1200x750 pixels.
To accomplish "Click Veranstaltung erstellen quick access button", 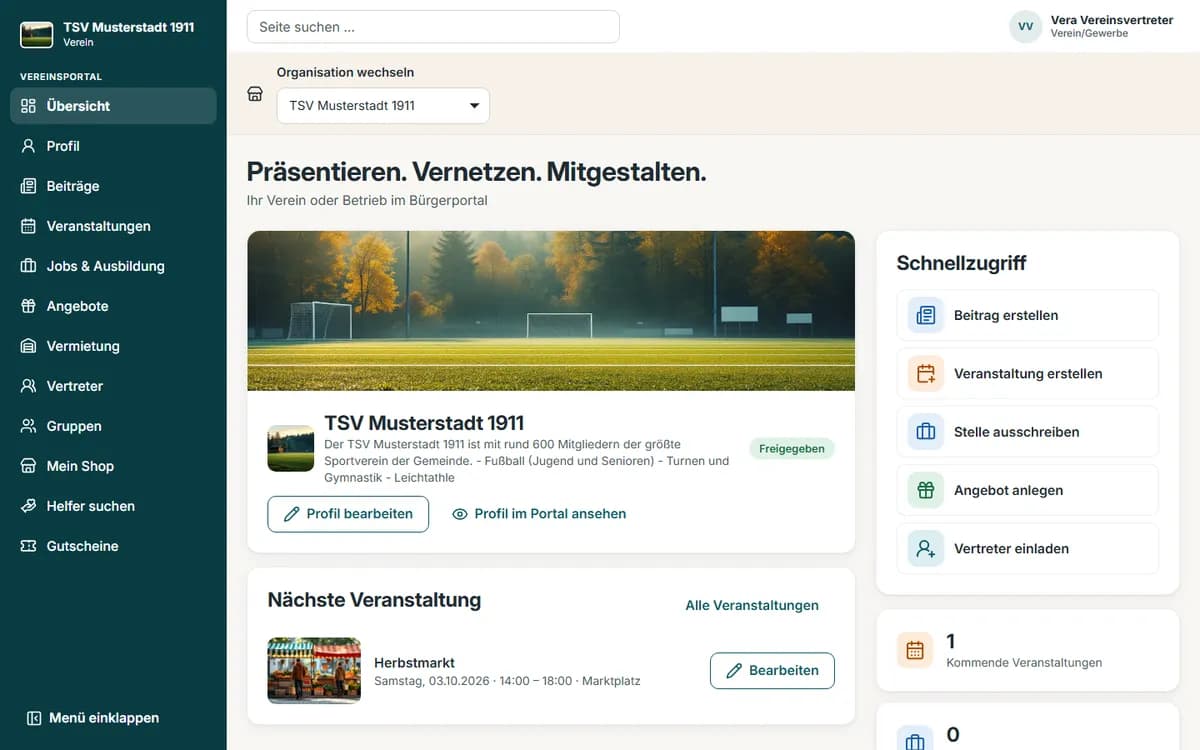I will point(1028,374).
